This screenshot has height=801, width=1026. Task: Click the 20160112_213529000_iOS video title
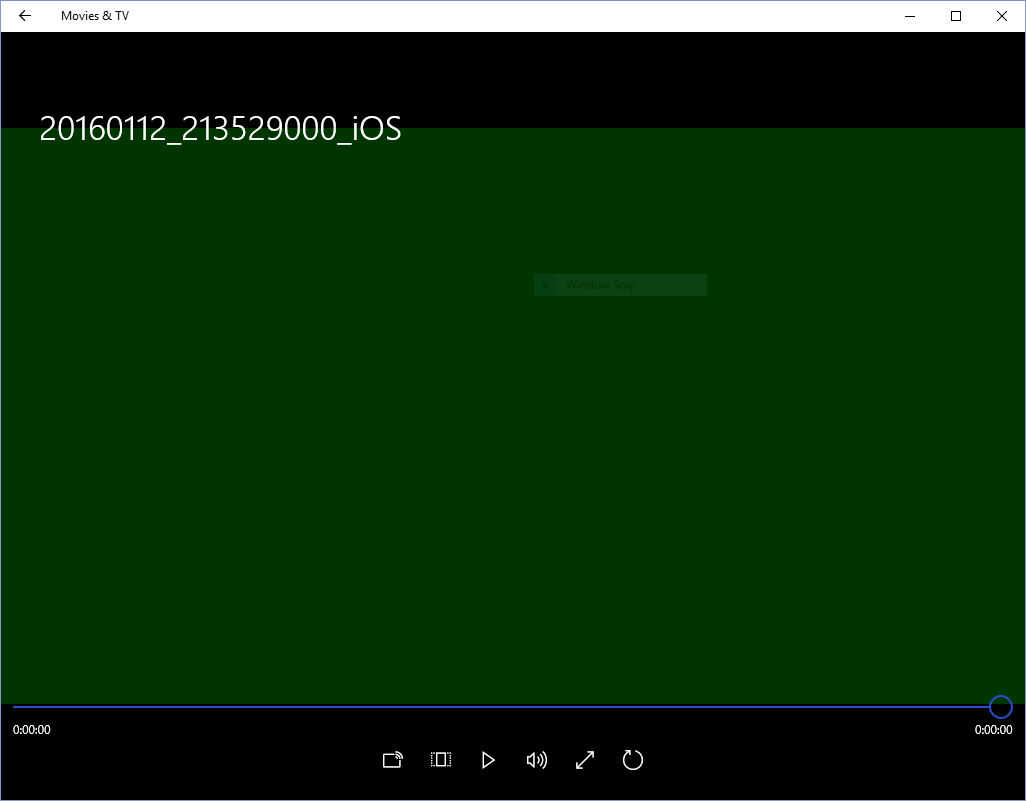coord(220,129)
